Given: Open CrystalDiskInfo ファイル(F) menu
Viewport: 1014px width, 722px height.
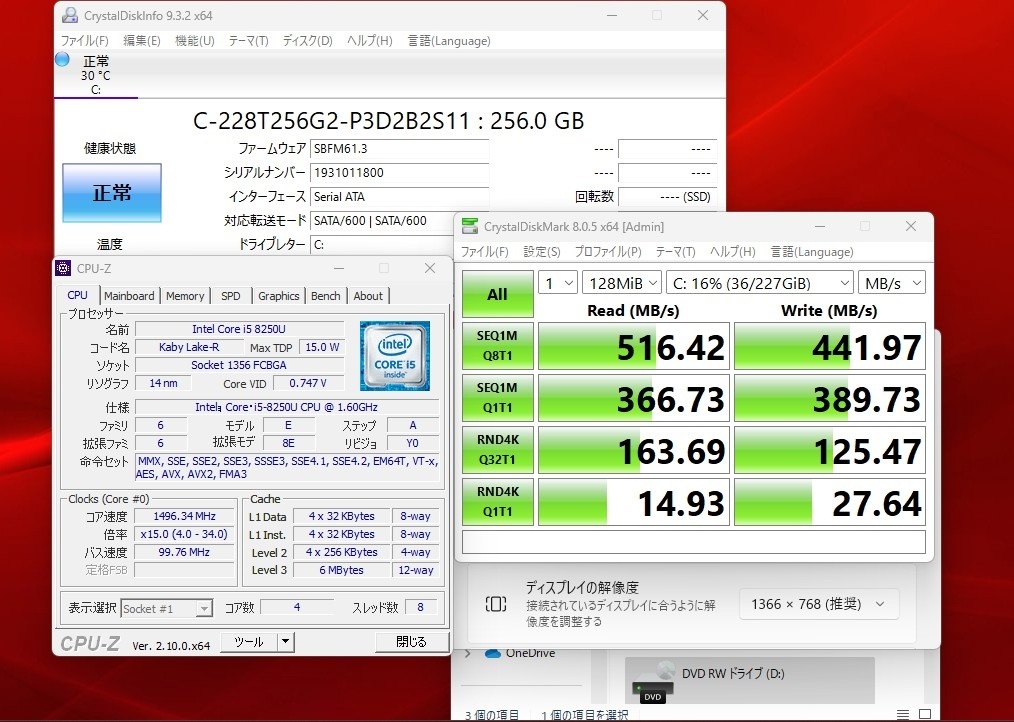Looking at the screenshot, I should [84, 41].
